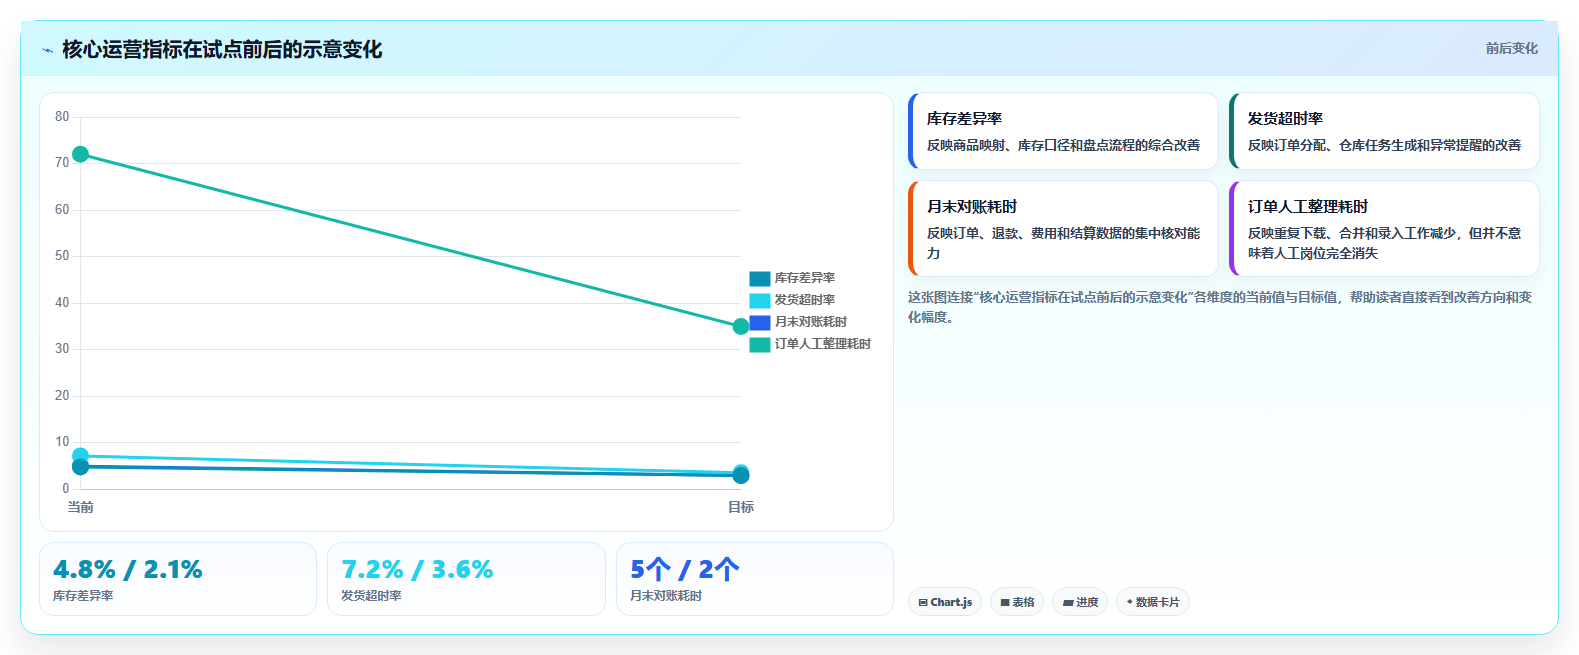Toggle the 月末对账耗时 legend color box
Image resolution: width=1579 pixels, height=655 pixels.
pos(760,322)
